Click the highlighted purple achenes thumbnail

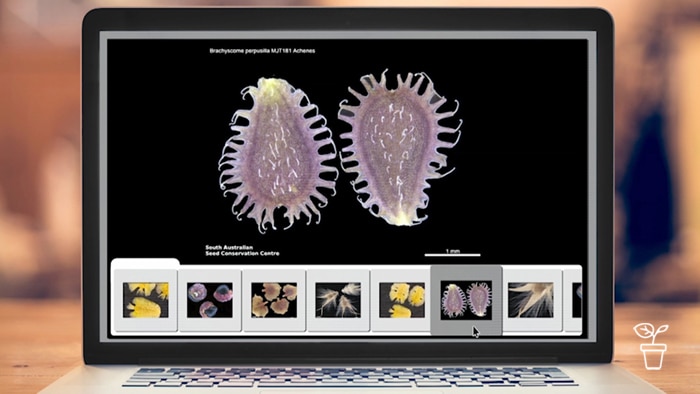coord(466,300)
